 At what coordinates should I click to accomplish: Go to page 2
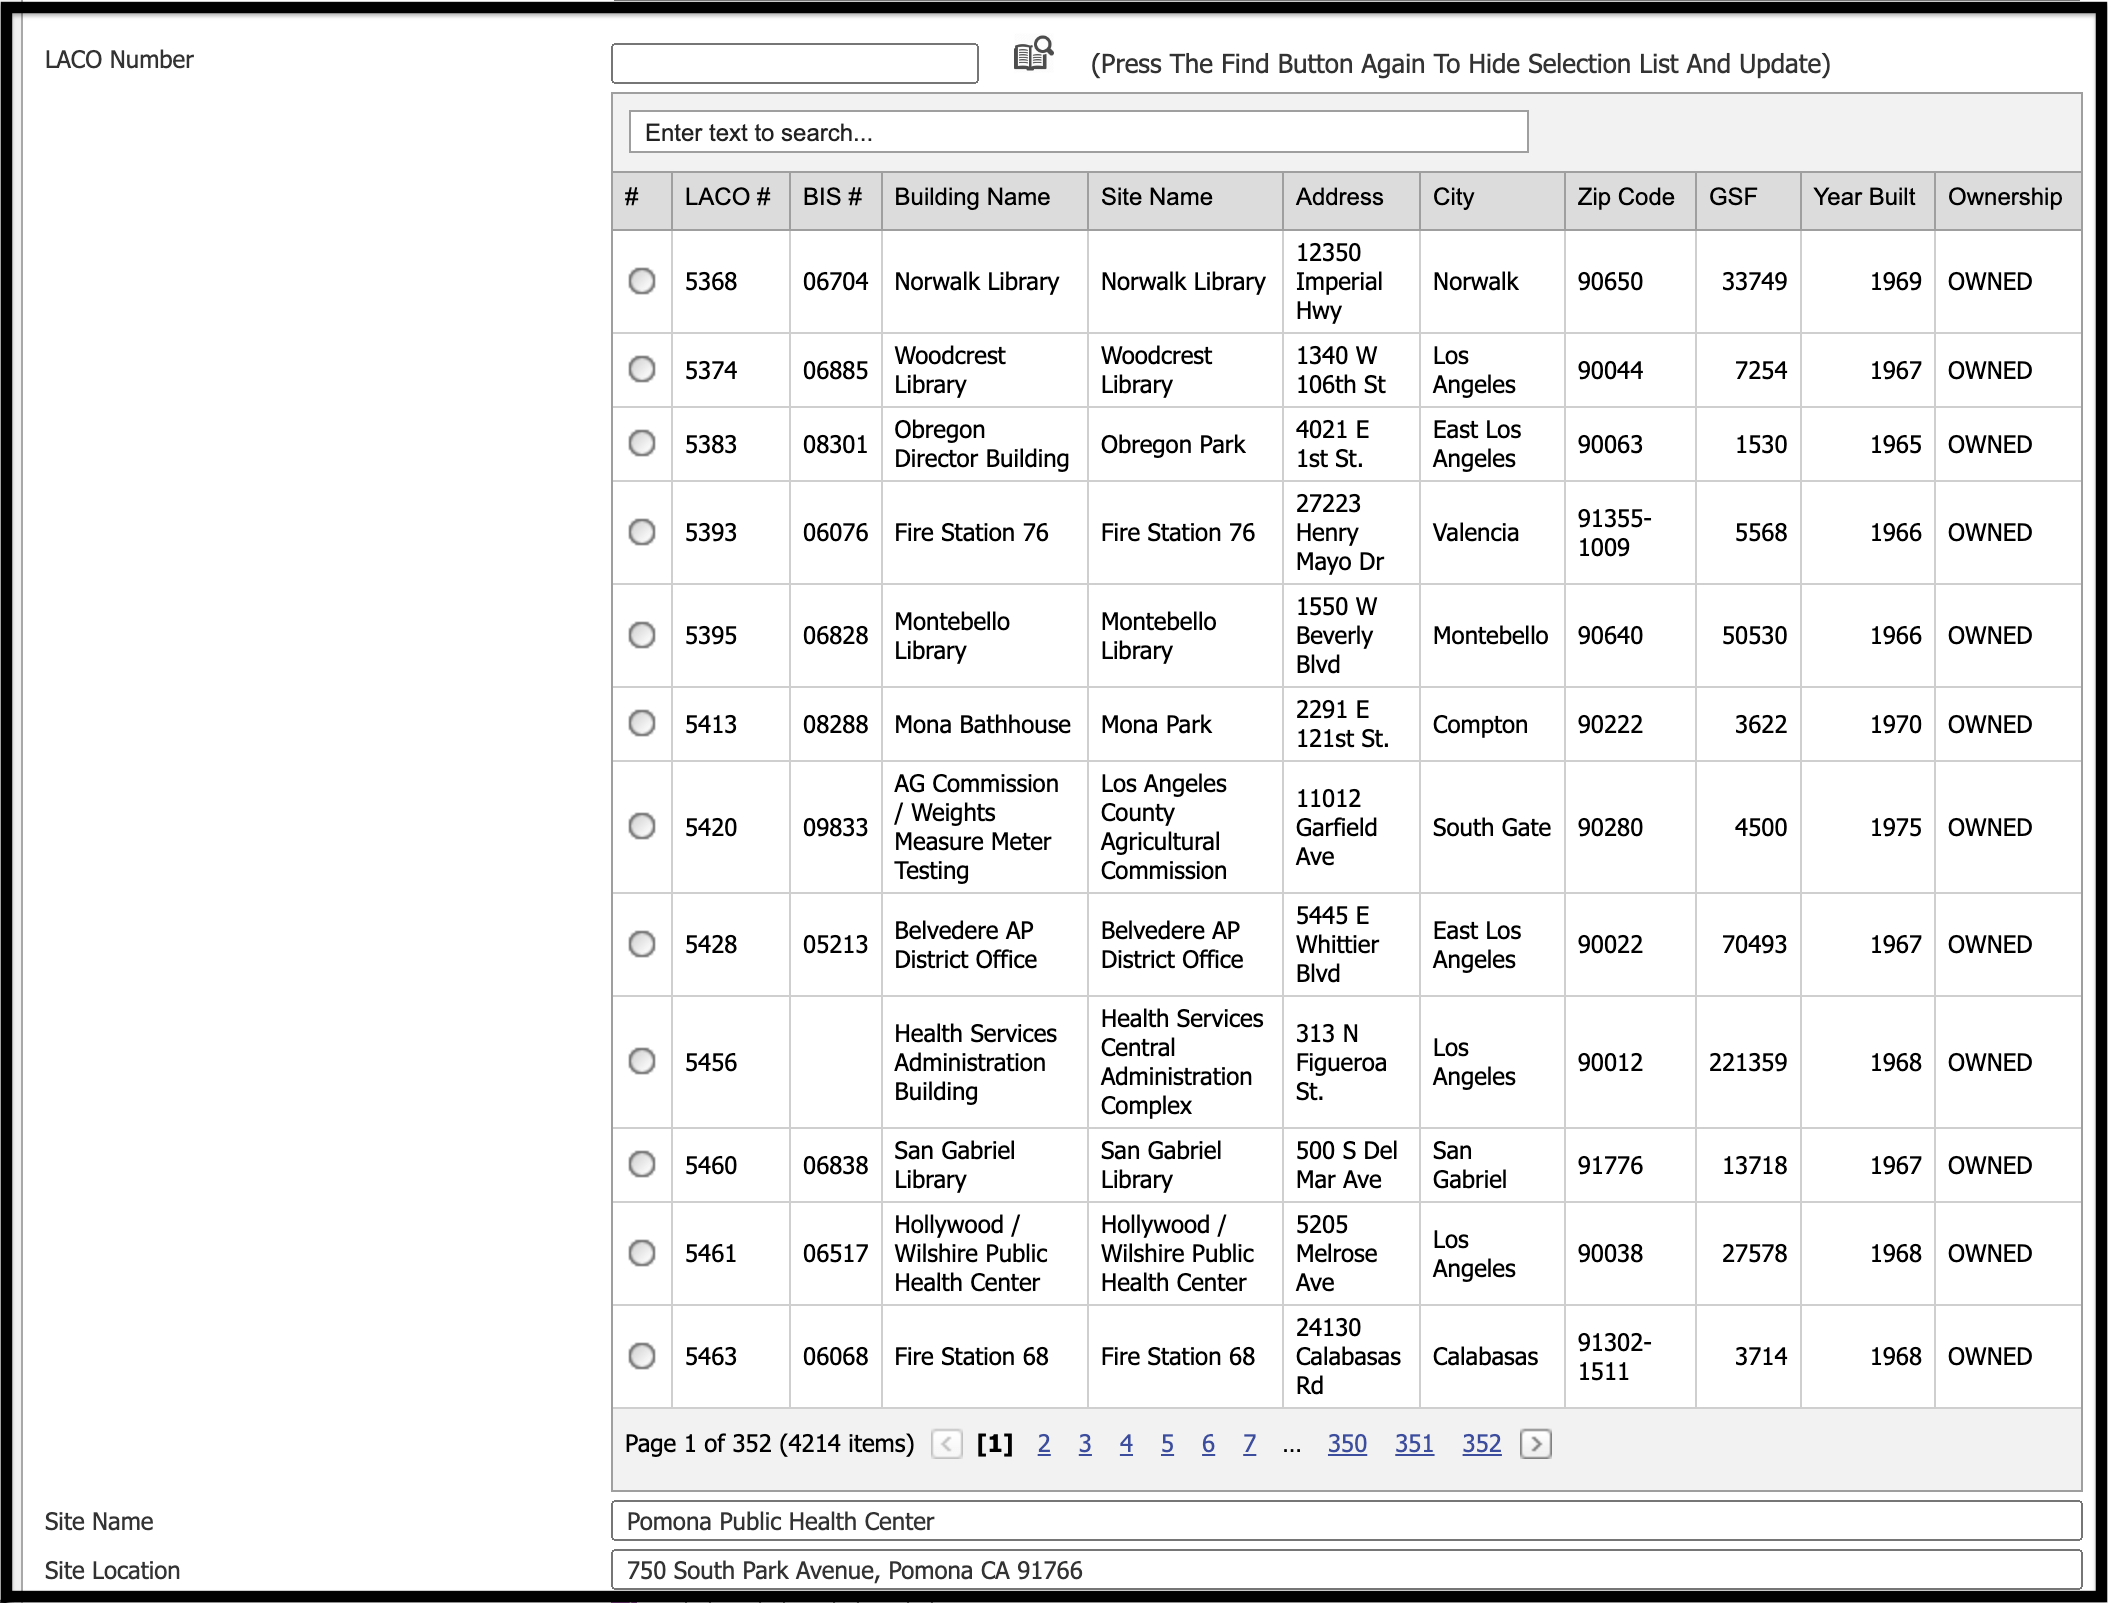click(x=1044, y=1444)
